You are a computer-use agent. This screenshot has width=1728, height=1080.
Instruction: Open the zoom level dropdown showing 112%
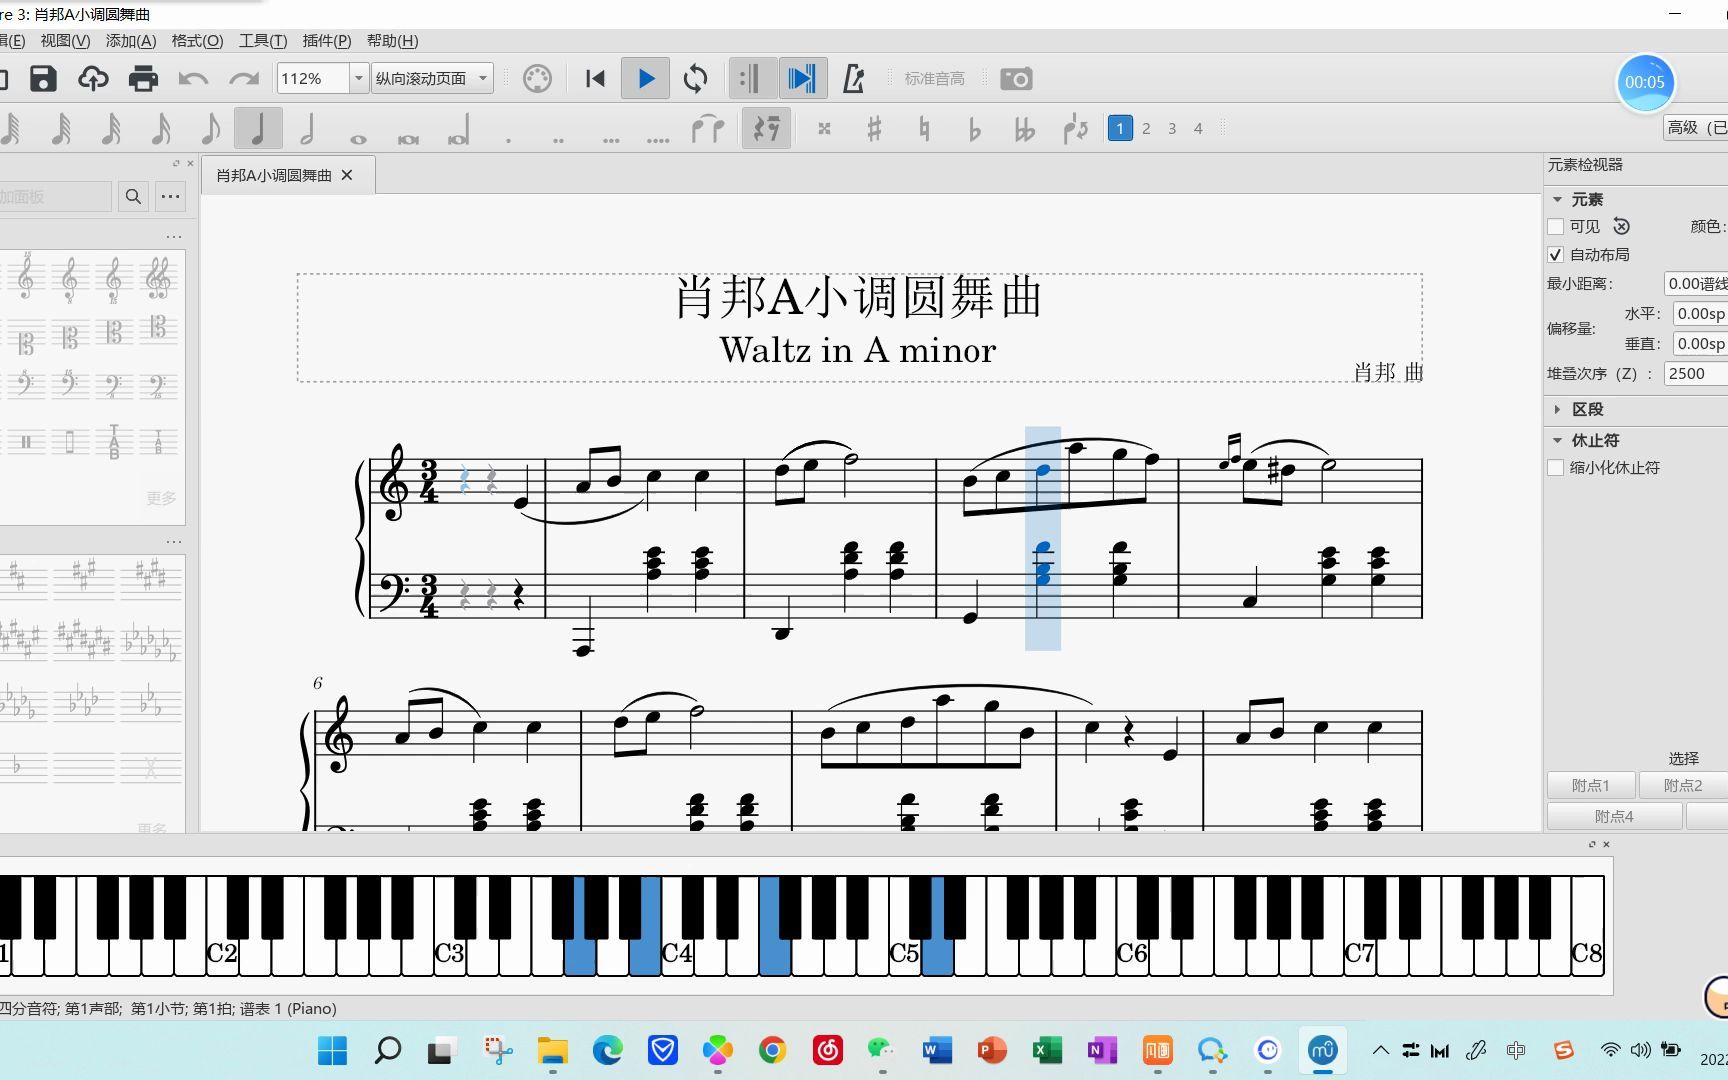click(x=359, y=78)
